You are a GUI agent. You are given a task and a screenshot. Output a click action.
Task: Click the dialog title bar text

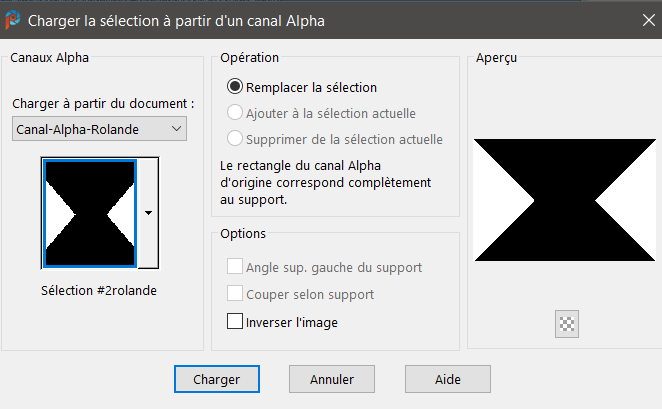click(176, 20)
